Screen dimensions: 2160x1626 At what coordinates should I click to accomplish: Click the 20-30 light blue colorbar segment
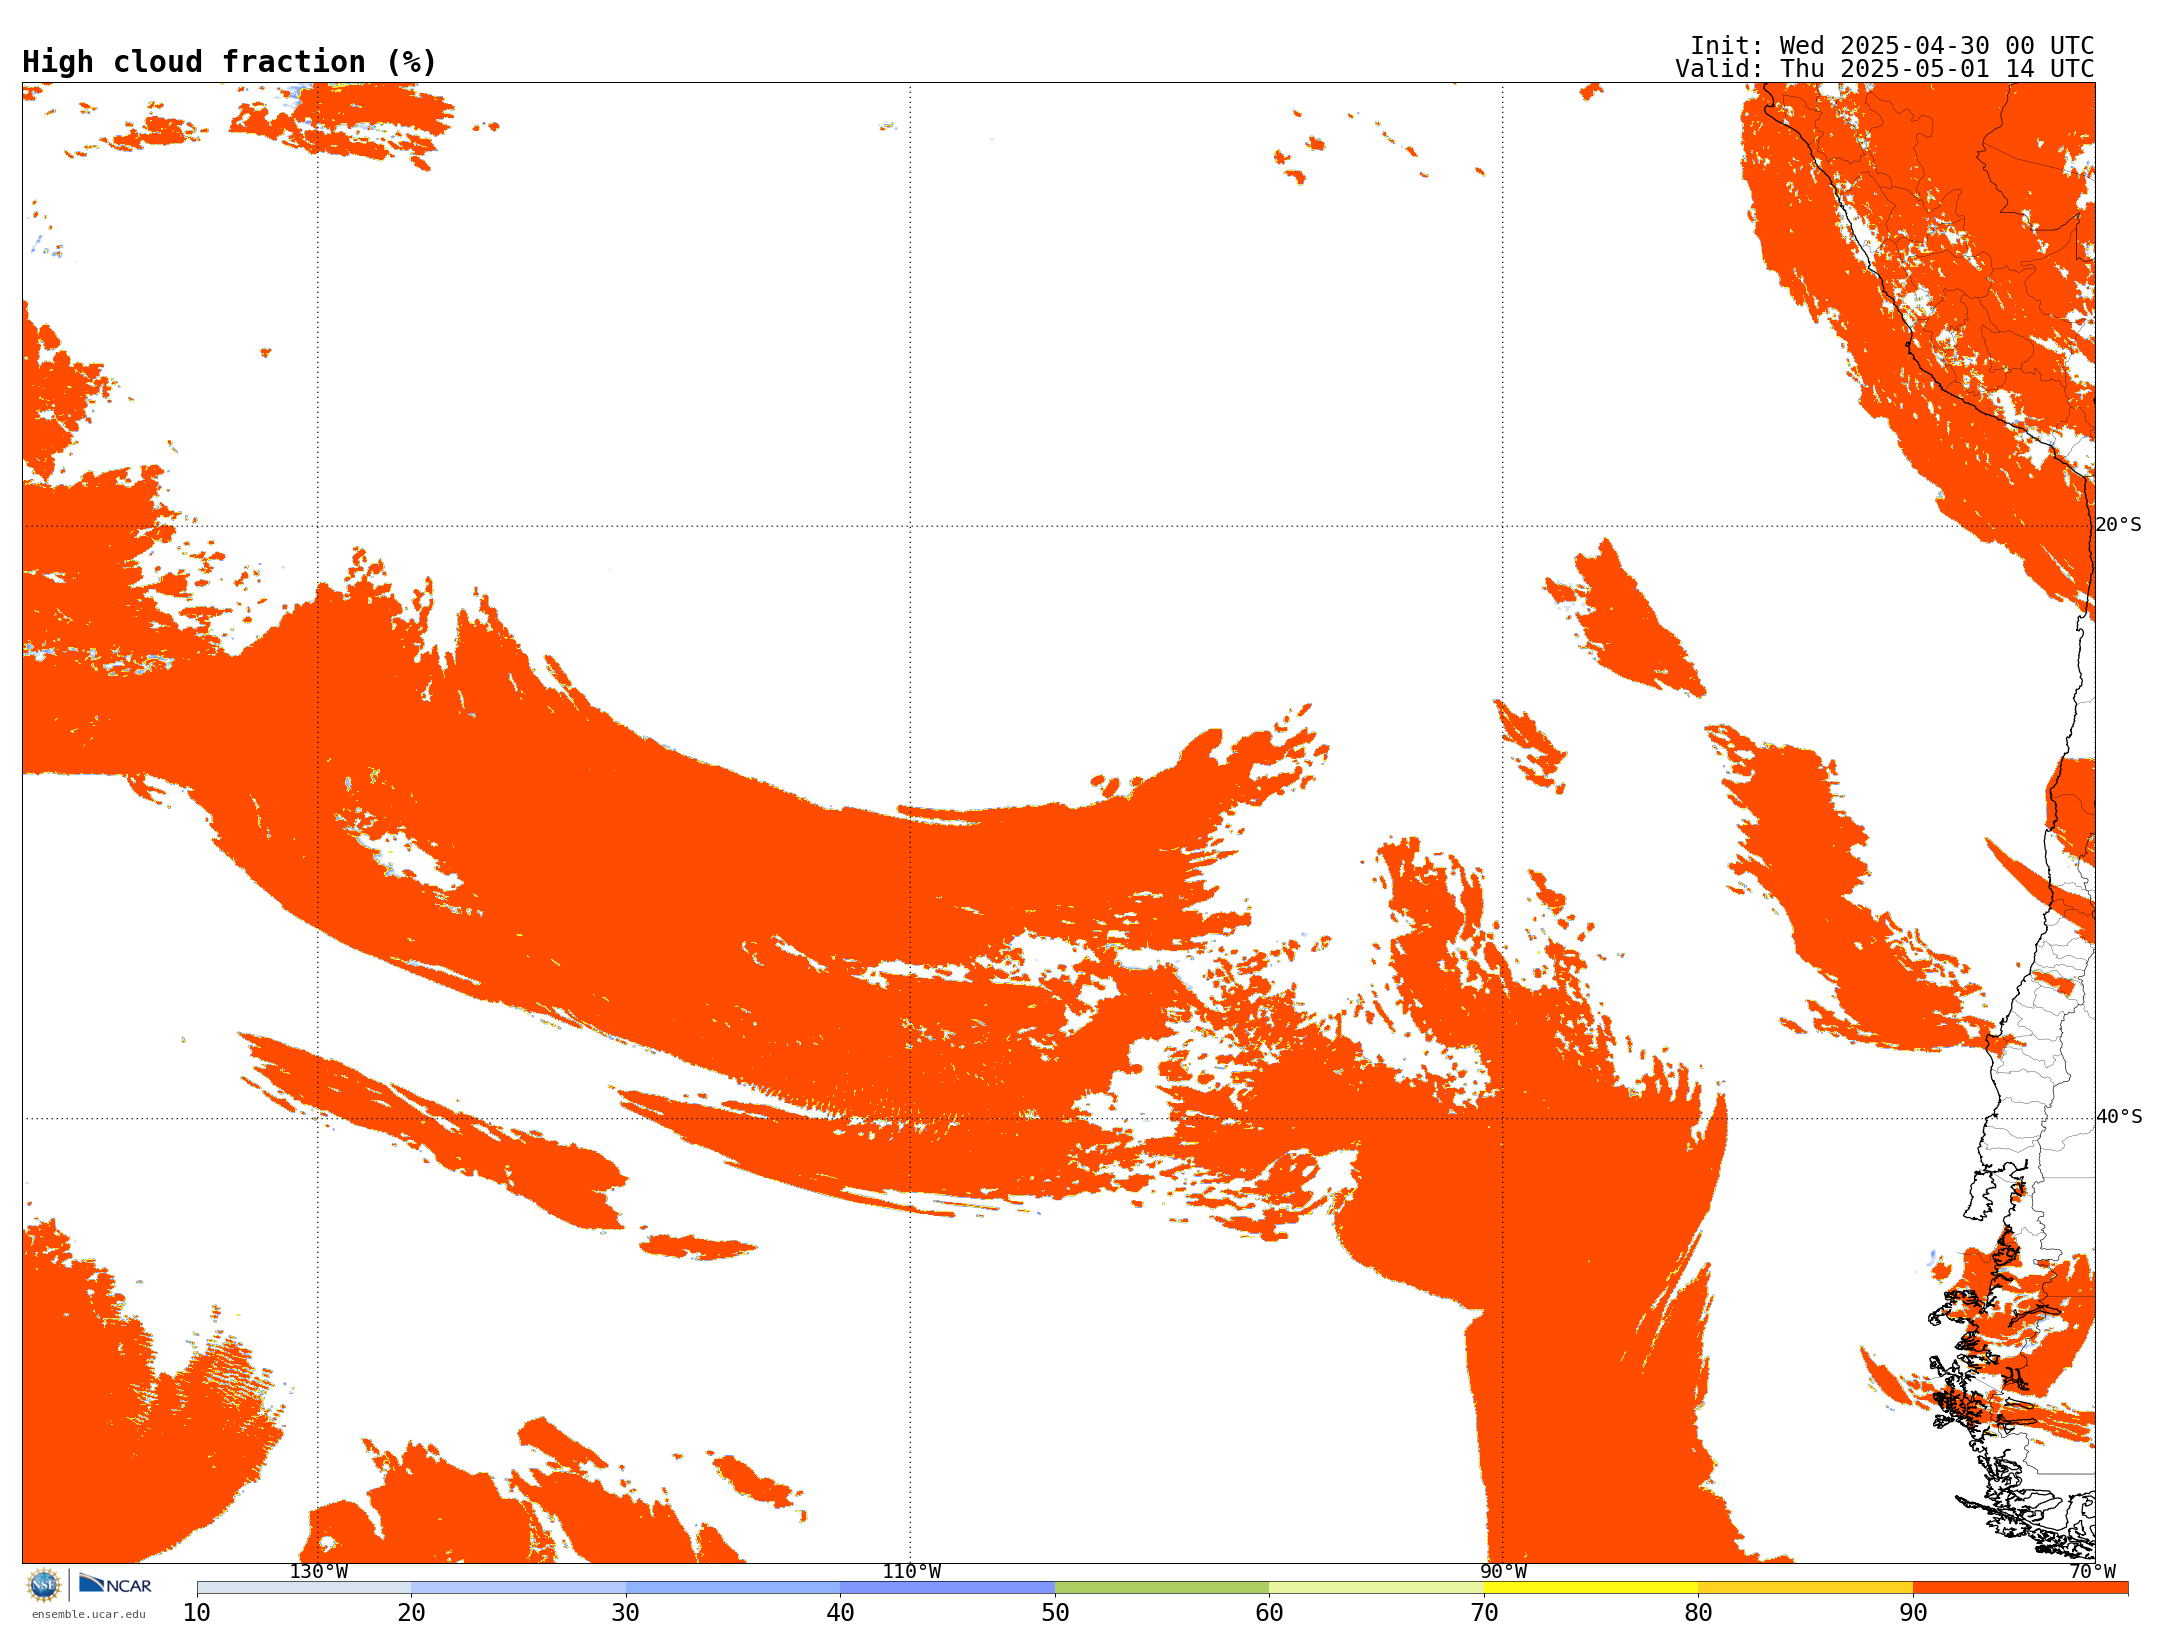click(518, 1588)
